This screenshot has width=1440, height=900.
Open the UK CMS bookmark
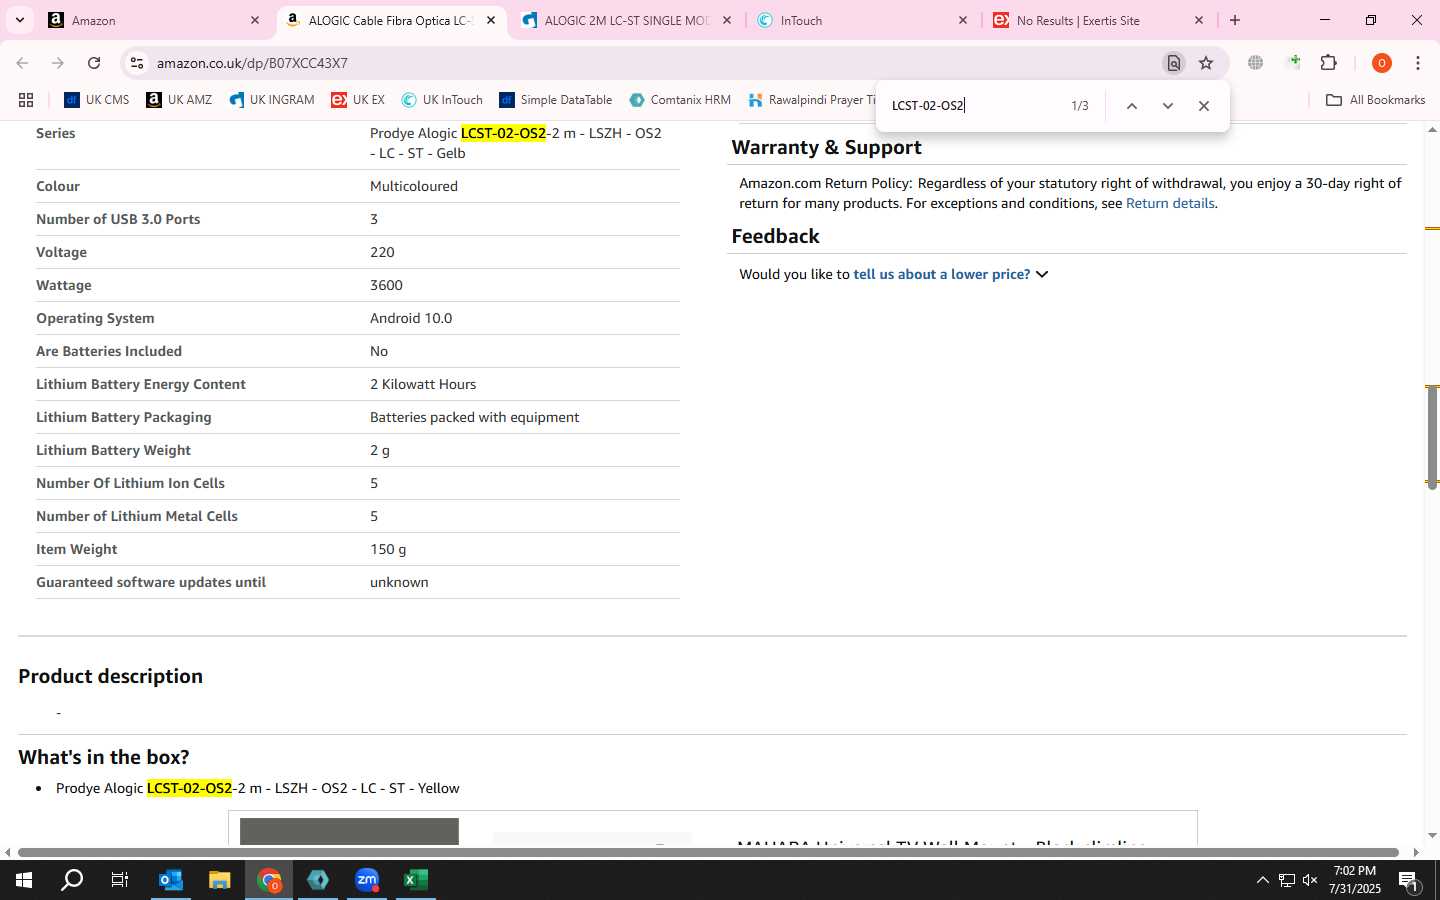point(97,100)
